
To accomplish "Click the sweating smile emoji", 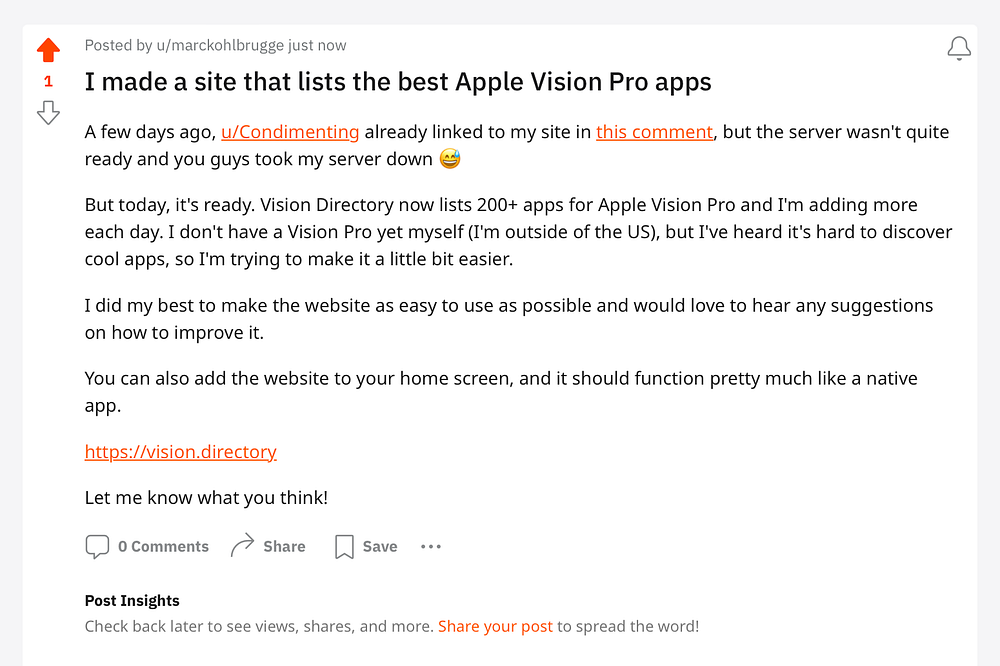I will 451,159.
